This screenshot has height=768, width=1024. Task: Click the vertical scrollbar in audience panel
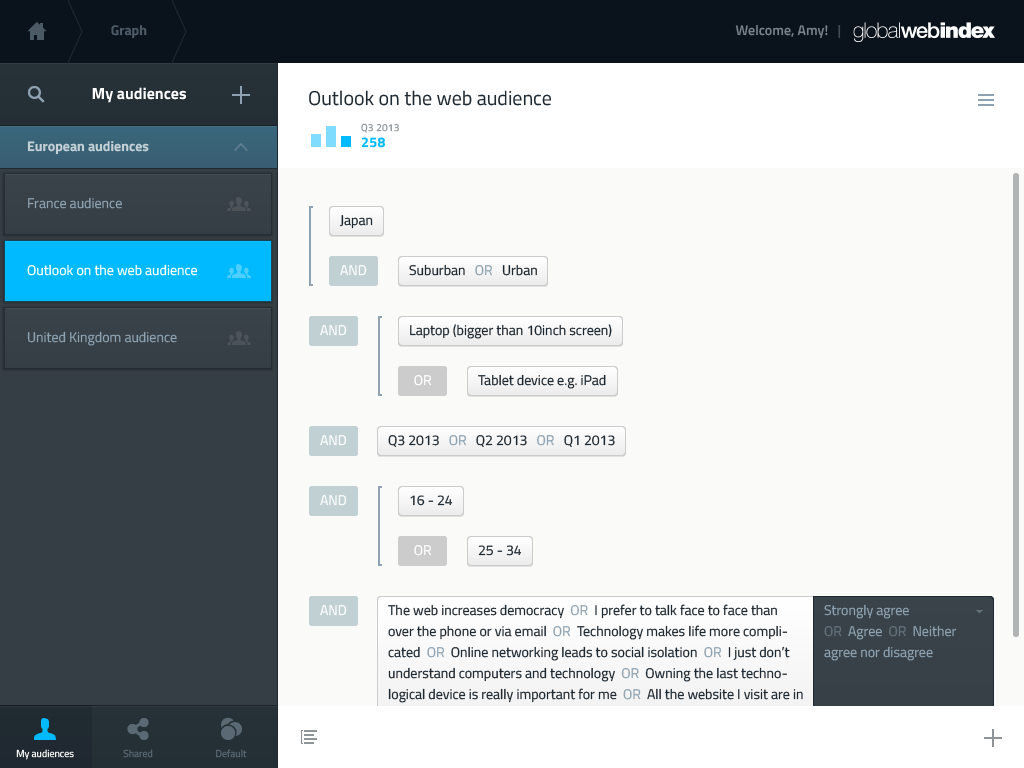click(x=1016, y=400)
